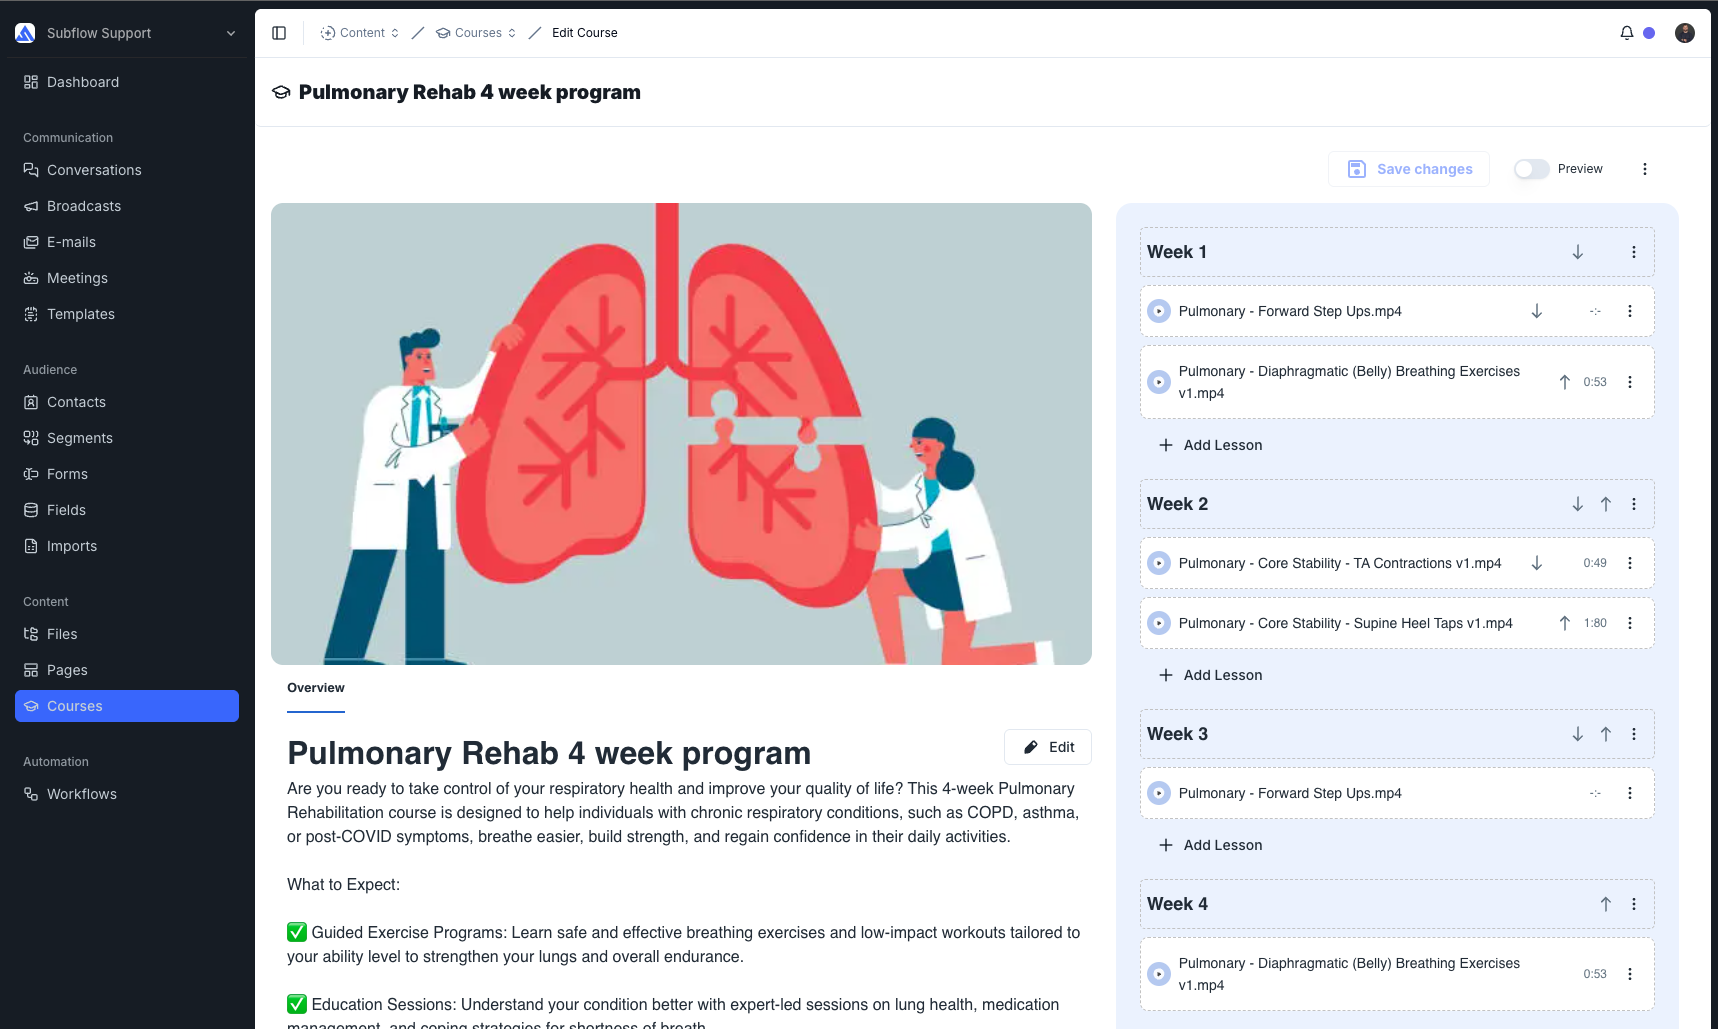Move Week 3 section up
This screenshot has height=1029, width=1718.
pos(1606,734)
